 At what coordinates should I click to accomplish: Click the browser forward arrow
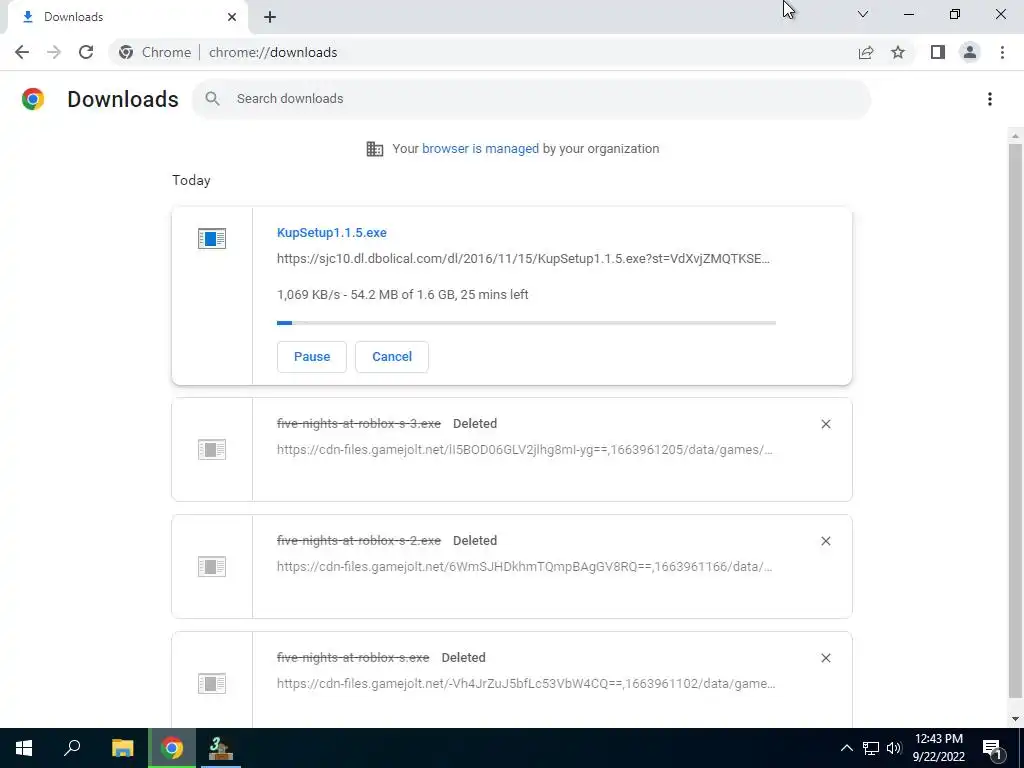(x=54, y=52)
